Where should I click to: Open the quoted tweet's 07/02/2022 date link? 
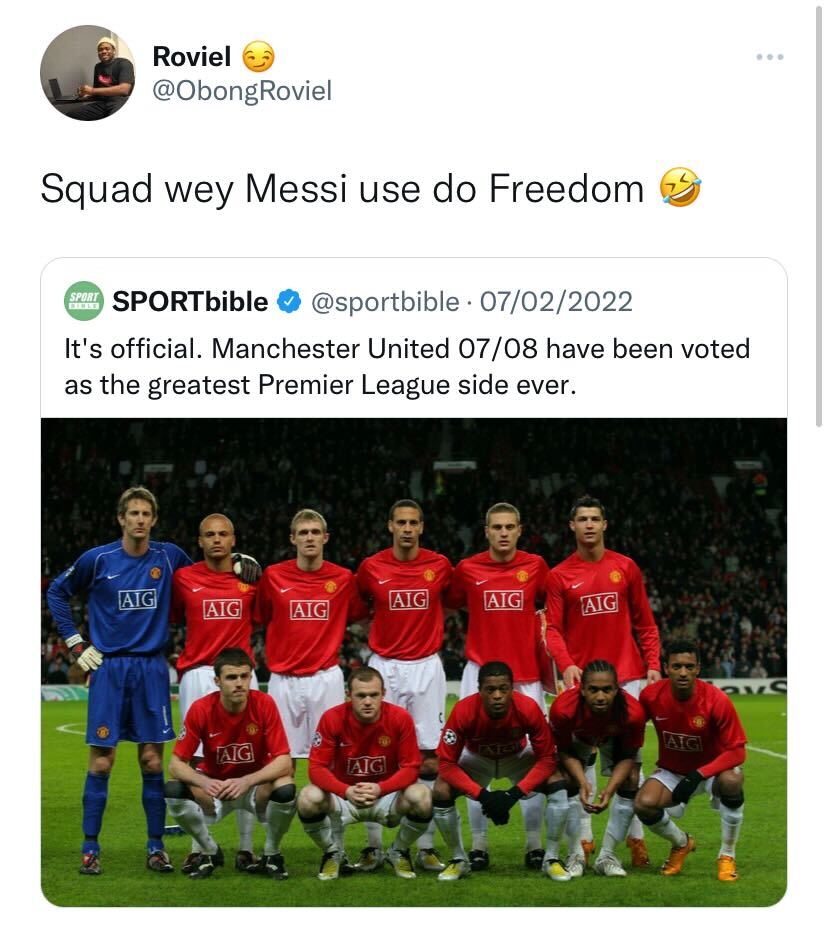click(x=556, y=301)
